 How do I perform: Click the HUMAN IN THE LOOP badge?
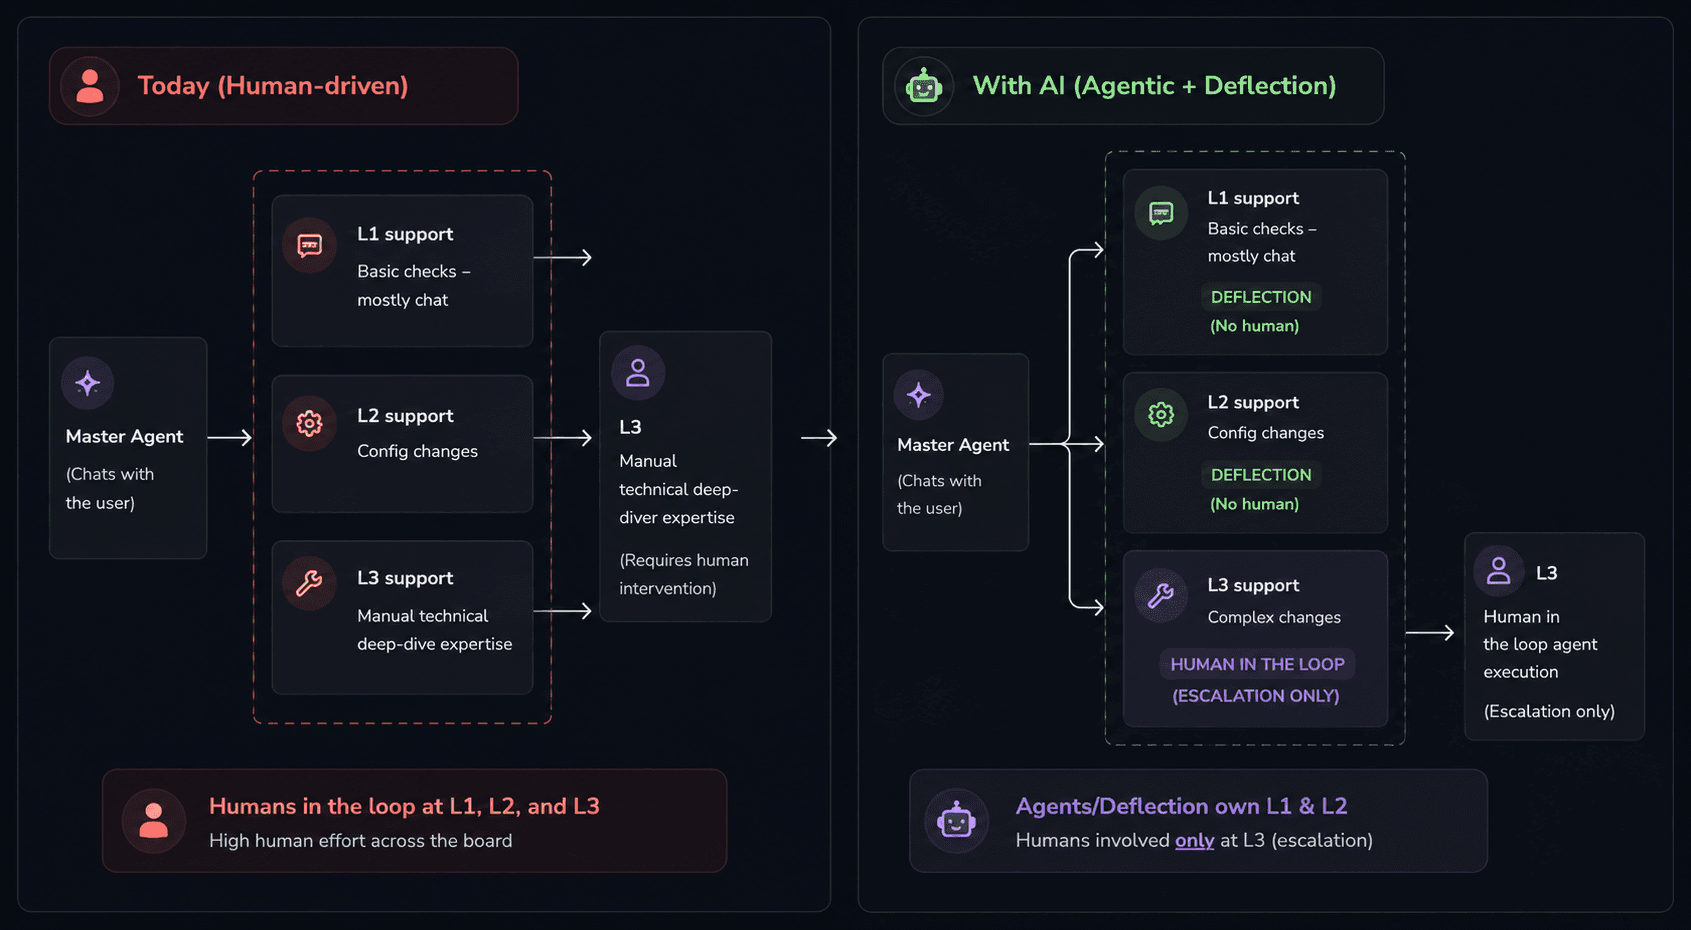click(x=1257, y=664)
